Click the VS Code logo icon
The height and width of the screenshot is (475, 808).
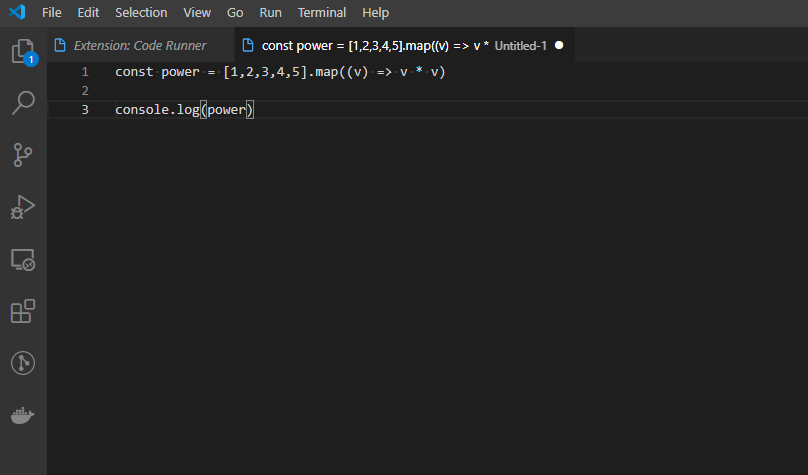(x=18, y=12)
